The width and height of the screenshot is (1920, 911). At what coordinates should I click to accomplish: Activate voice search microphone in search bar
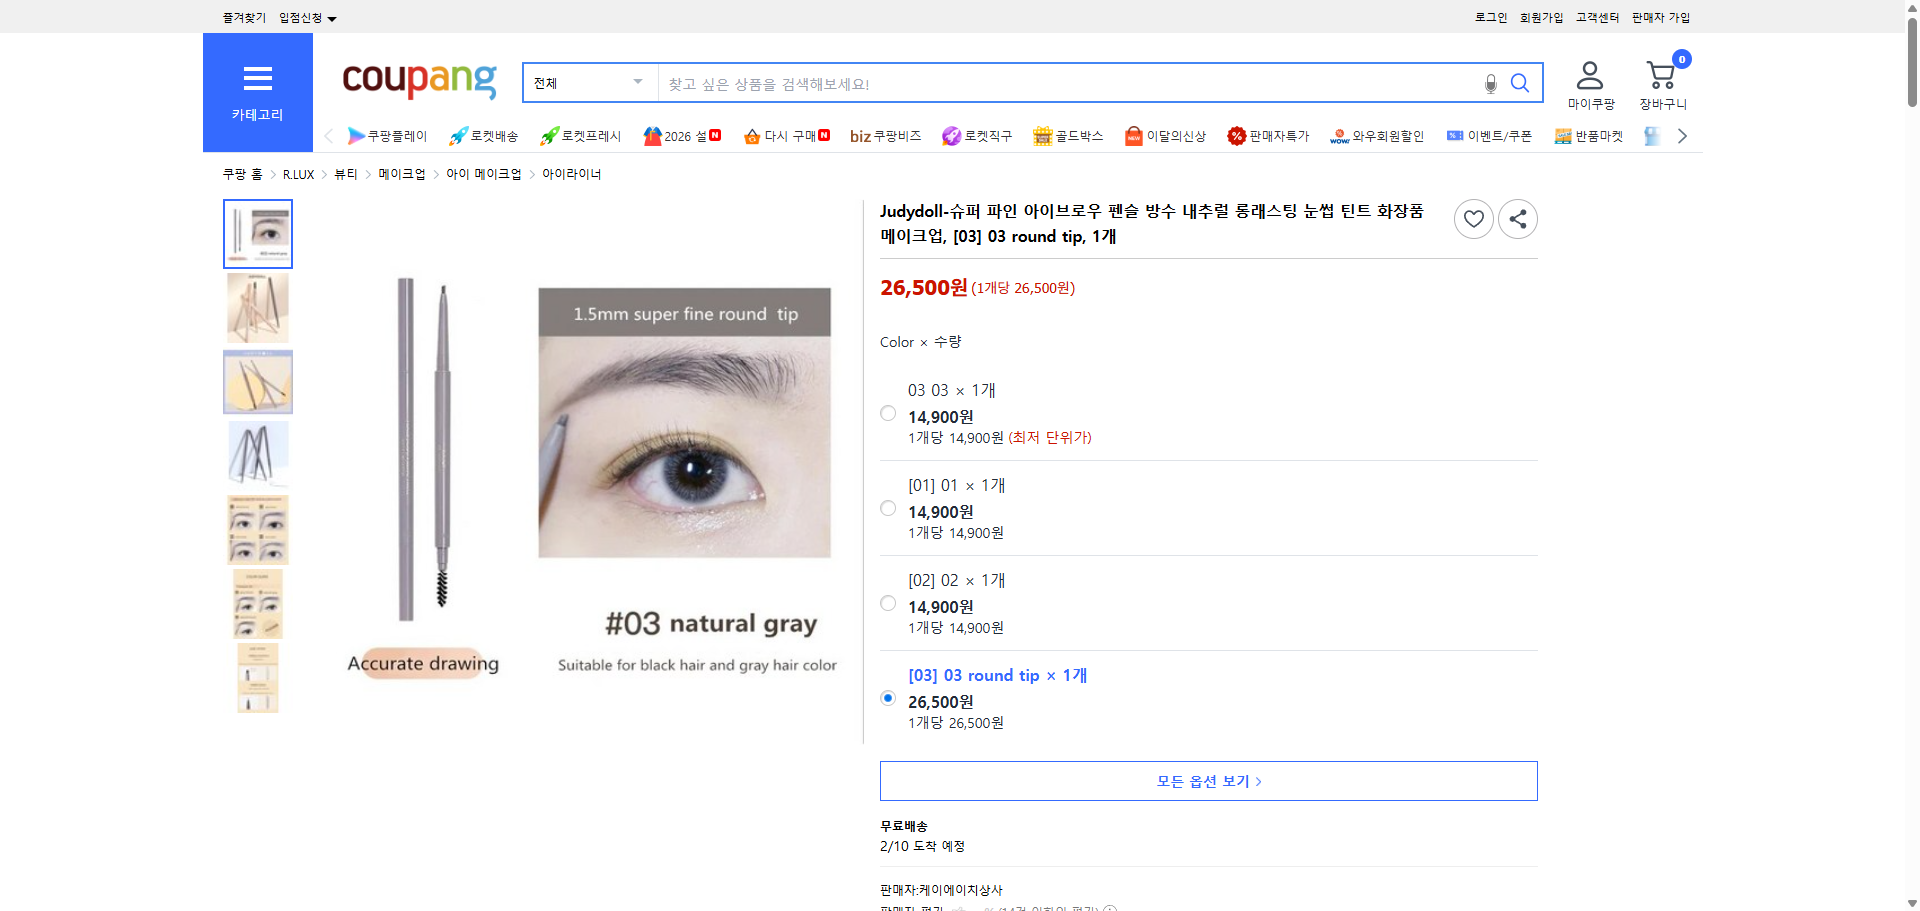click(x=1489, y=83)
